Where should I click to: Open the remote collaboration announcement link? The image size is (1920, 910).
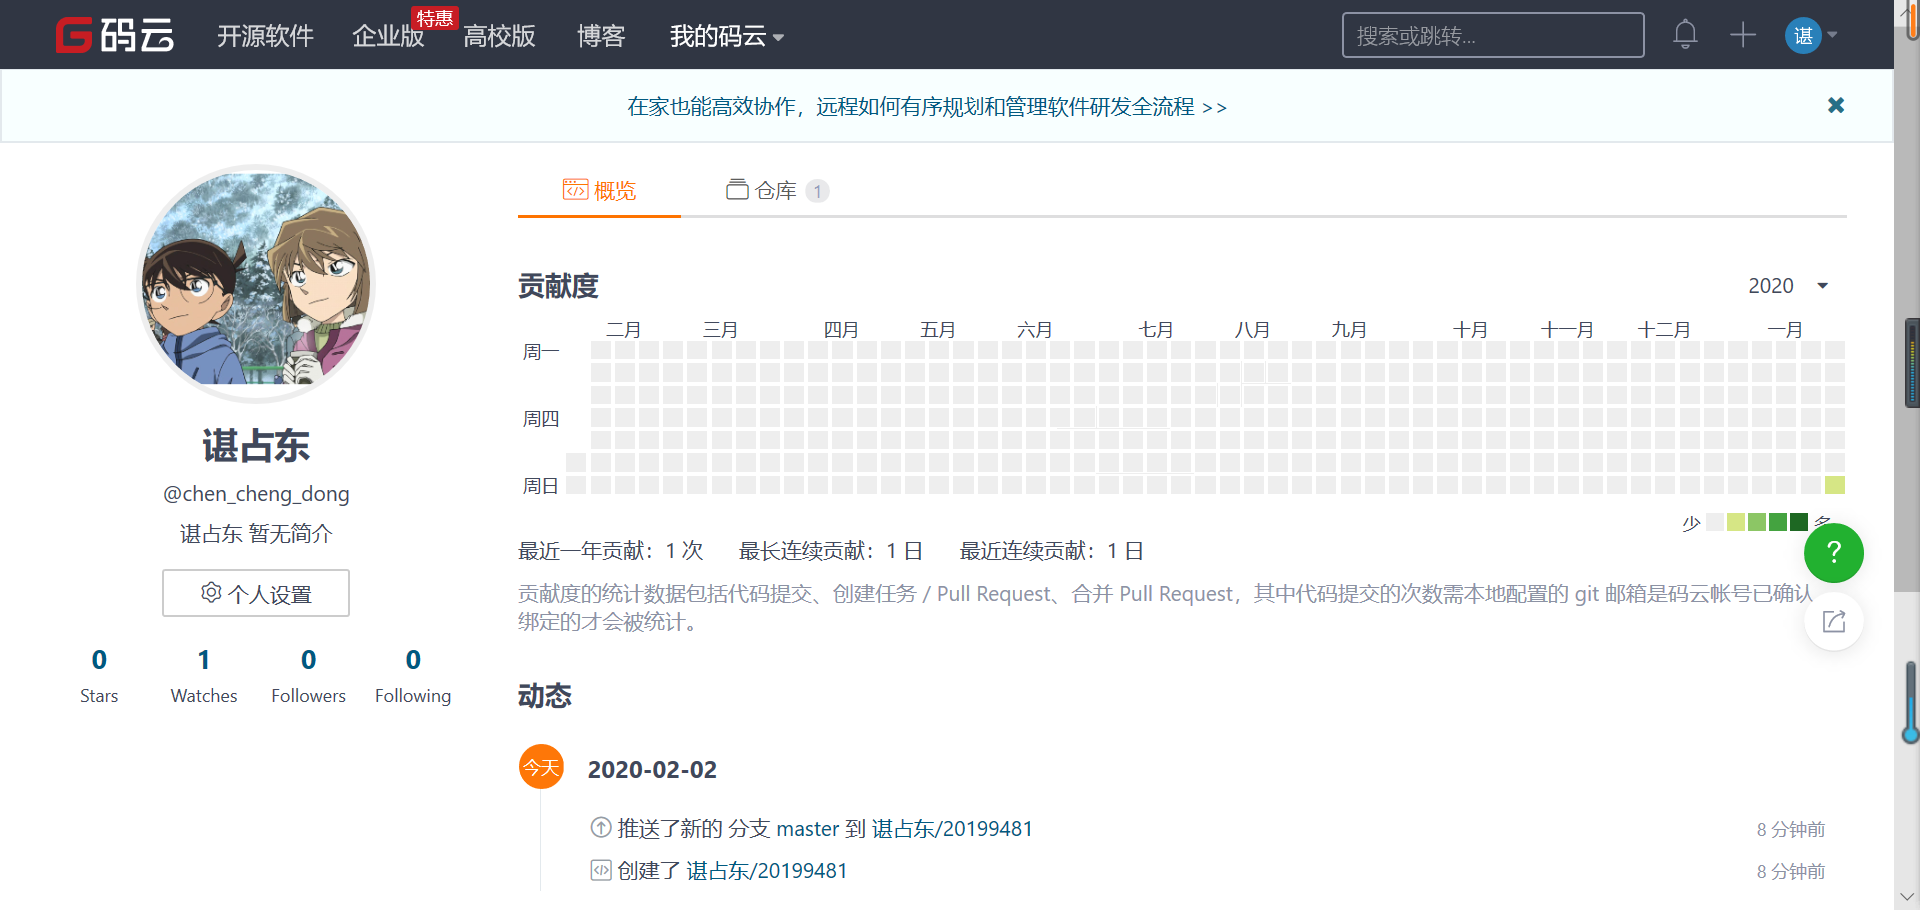pyautogui.click(x=926, y=107)
